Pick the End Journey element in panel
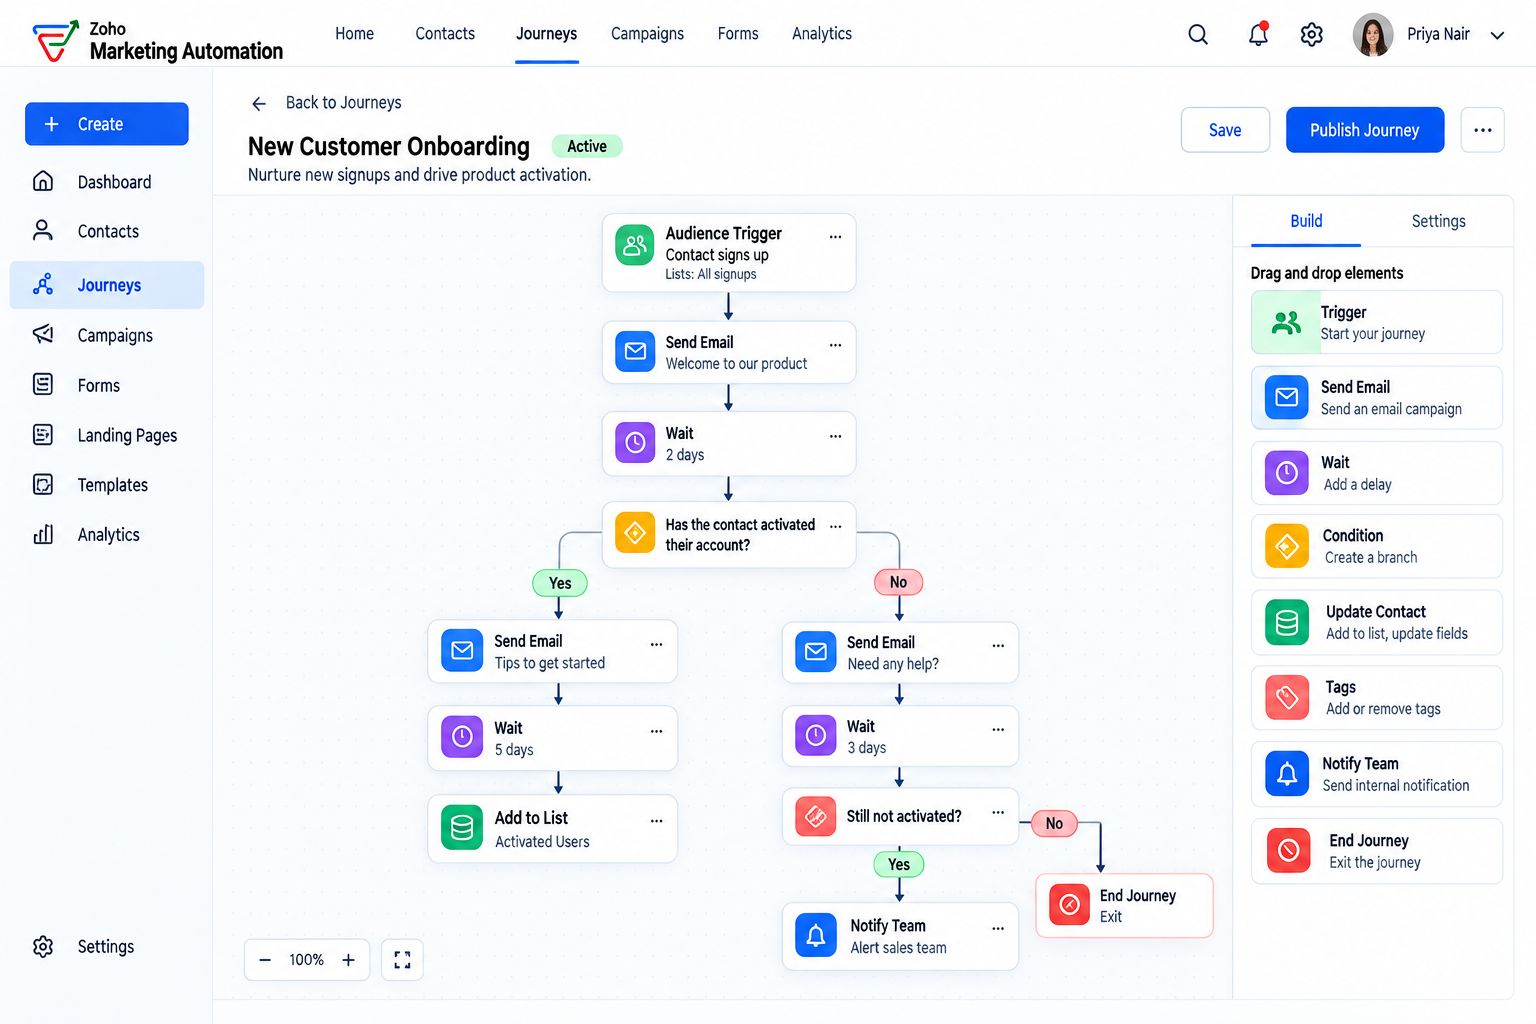The height and width of the screenshot is (1024, 1536). pos(1376,851)
